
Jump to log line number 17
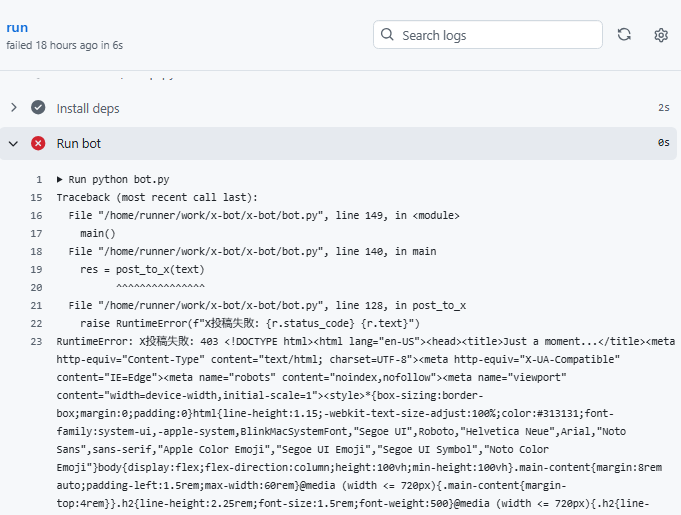36,234
